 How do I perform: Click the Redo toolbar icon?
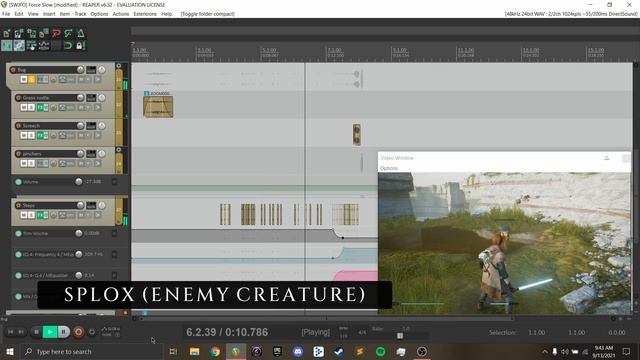pyautogui.click(x=69, y=33)
